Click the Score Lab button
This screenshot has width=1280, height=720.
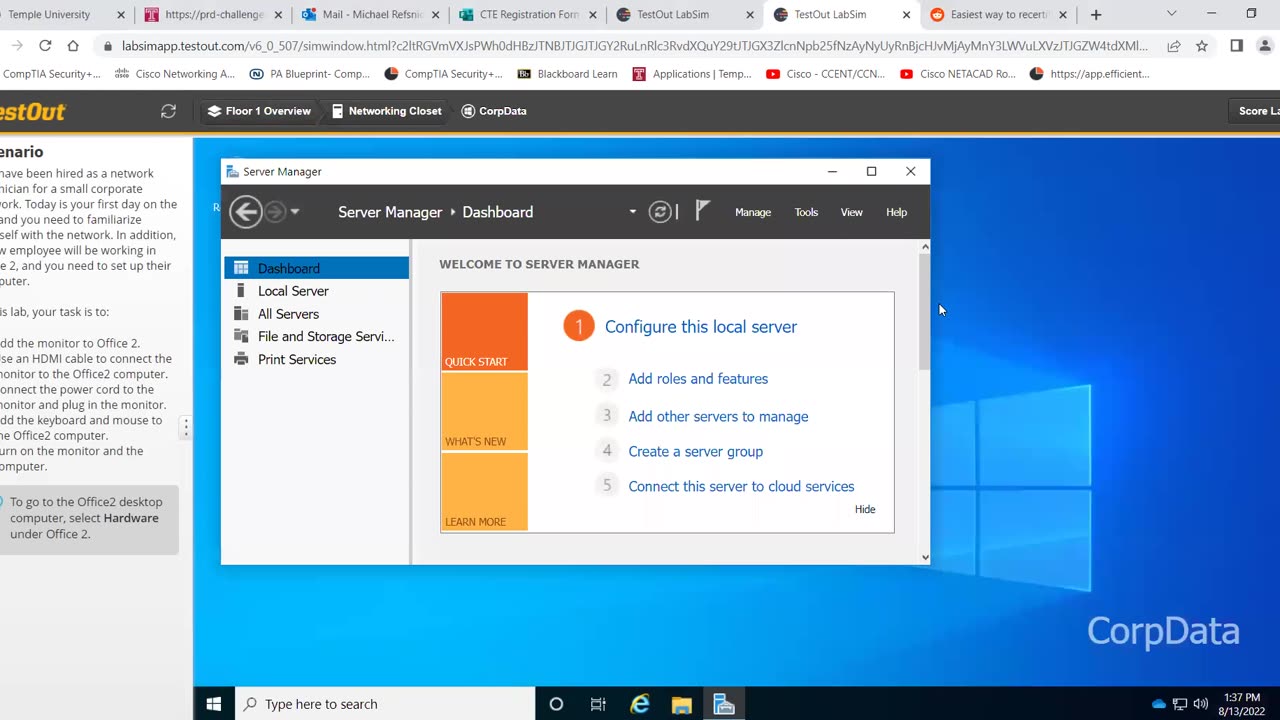pos(1256,111)
